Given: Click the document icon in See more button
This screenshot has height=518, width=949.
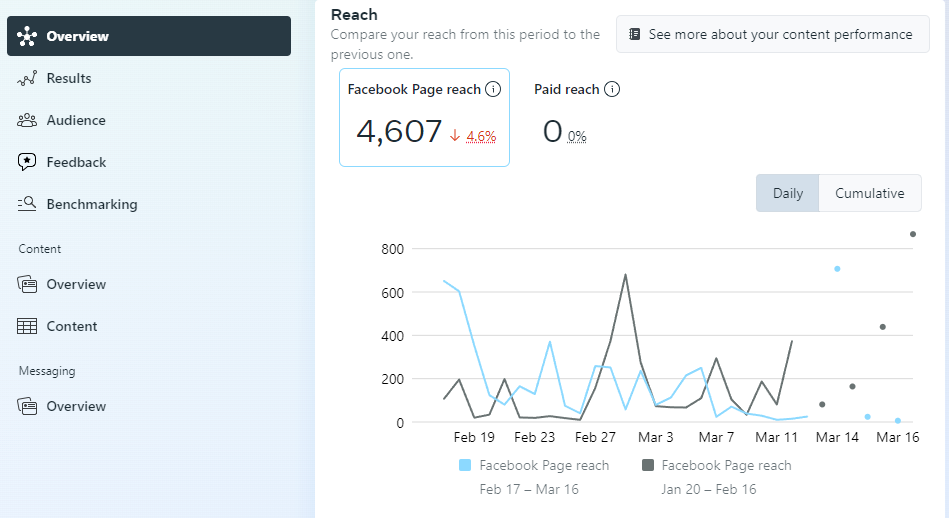Looking at the screenshot, I should tap(634, 34).
